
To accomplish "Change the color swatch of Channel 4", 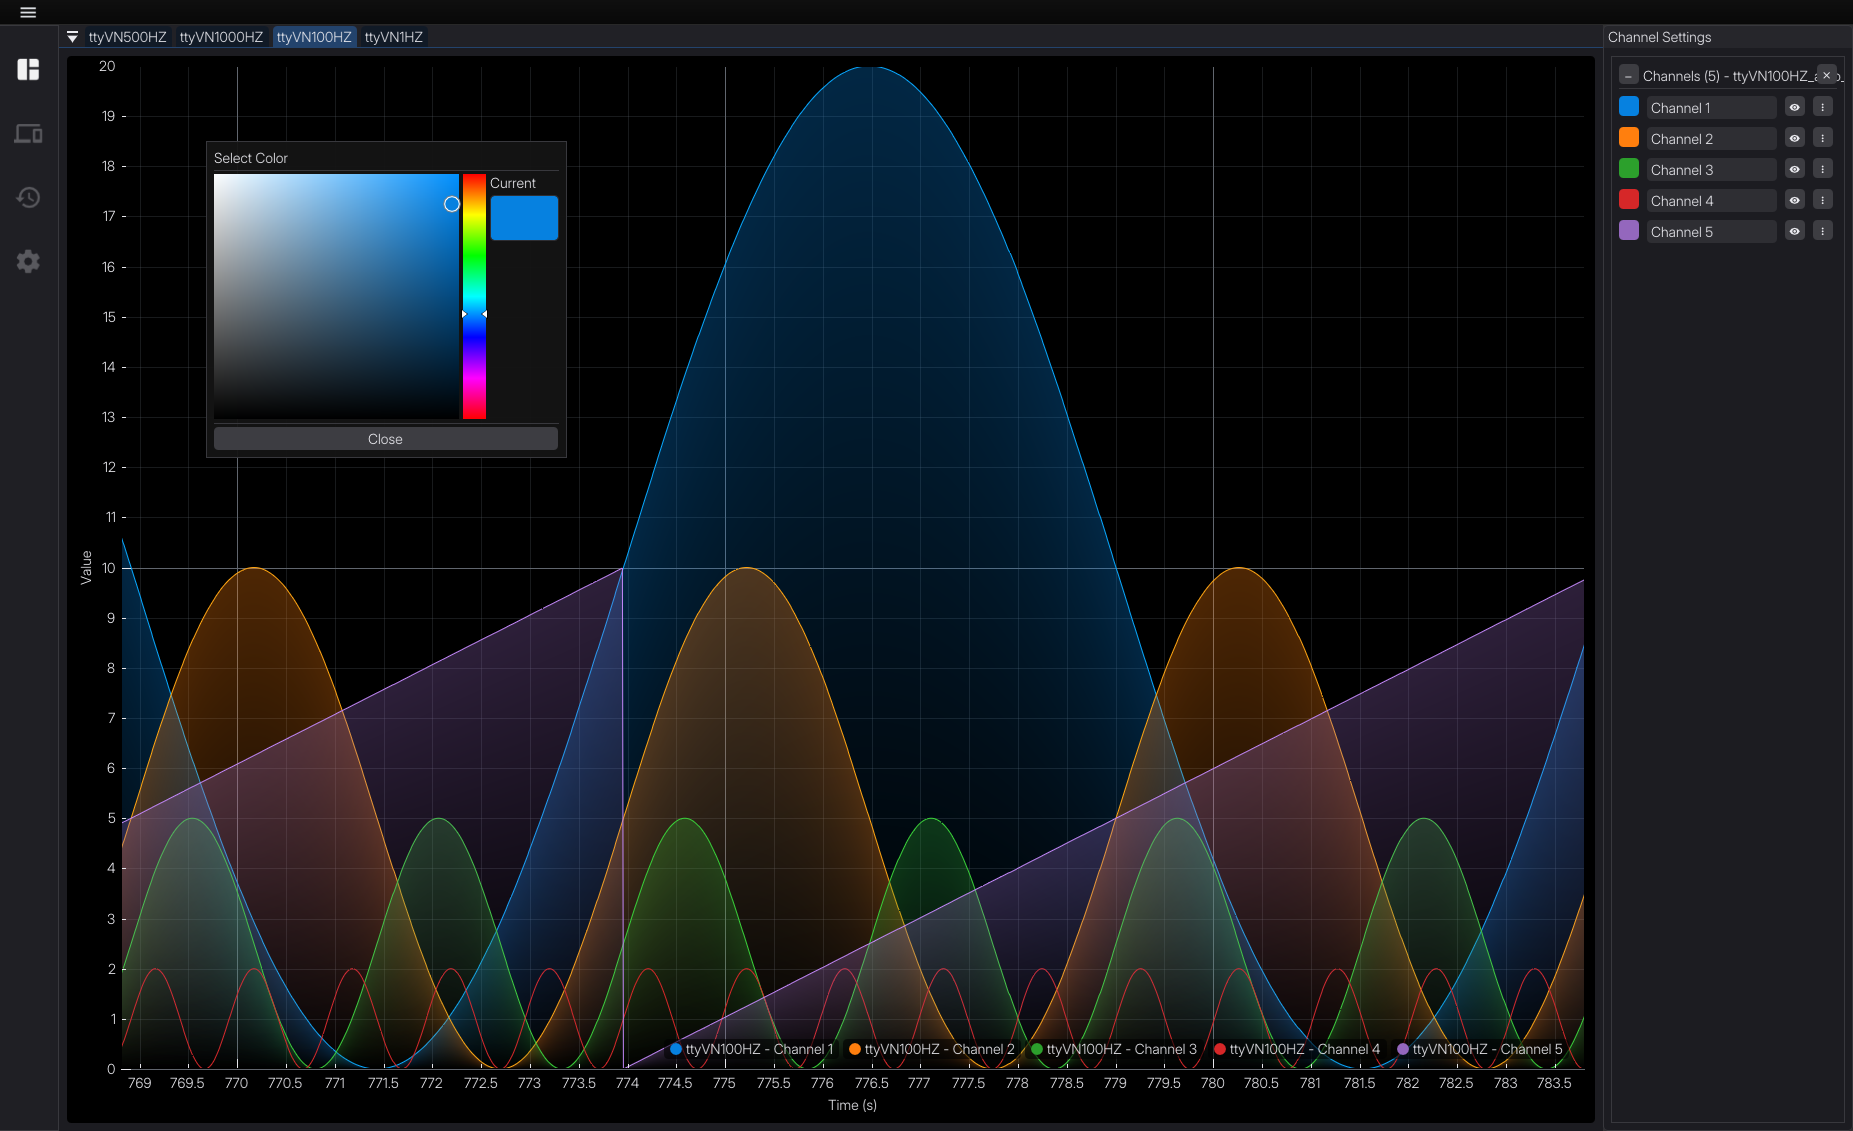I will (1628, 199).
